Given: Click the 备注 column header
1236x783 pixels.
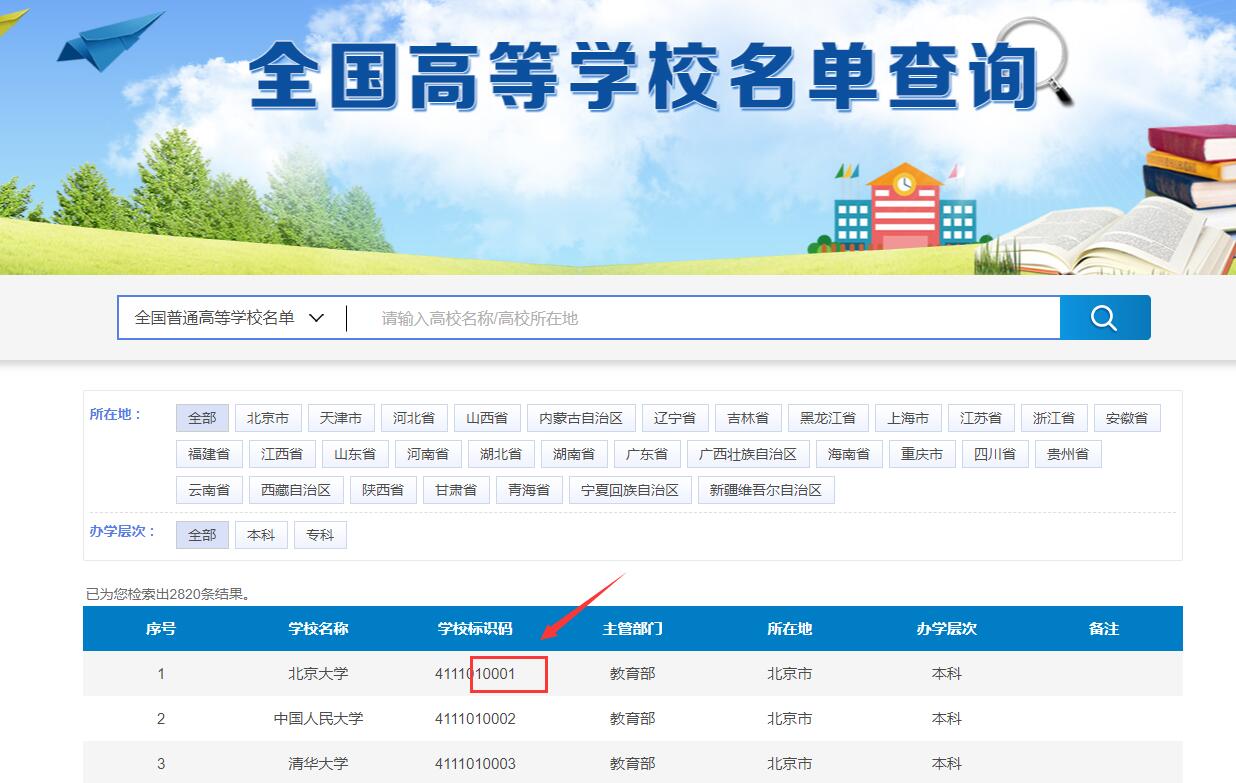Looking at the screenshot, I should click(1104, 629).
